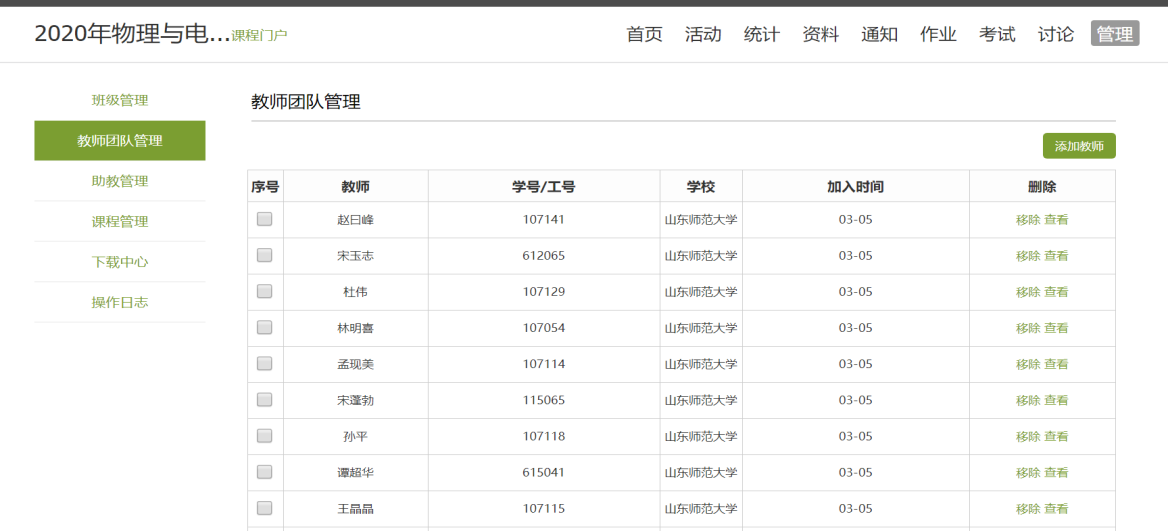The image size is (1168, 531).
Task: Switch to the 作业 section
Action: (x=938, y=34)
